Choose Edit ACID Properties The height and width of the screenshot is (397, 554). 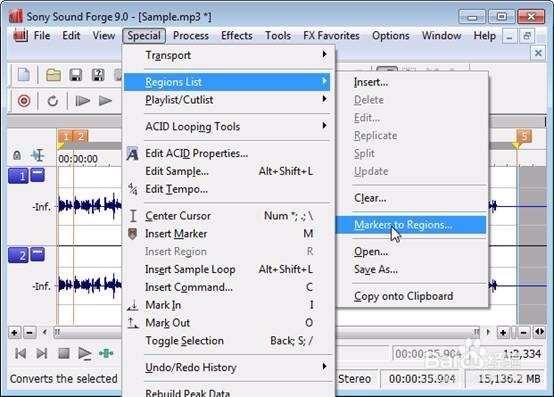point(227,153)
